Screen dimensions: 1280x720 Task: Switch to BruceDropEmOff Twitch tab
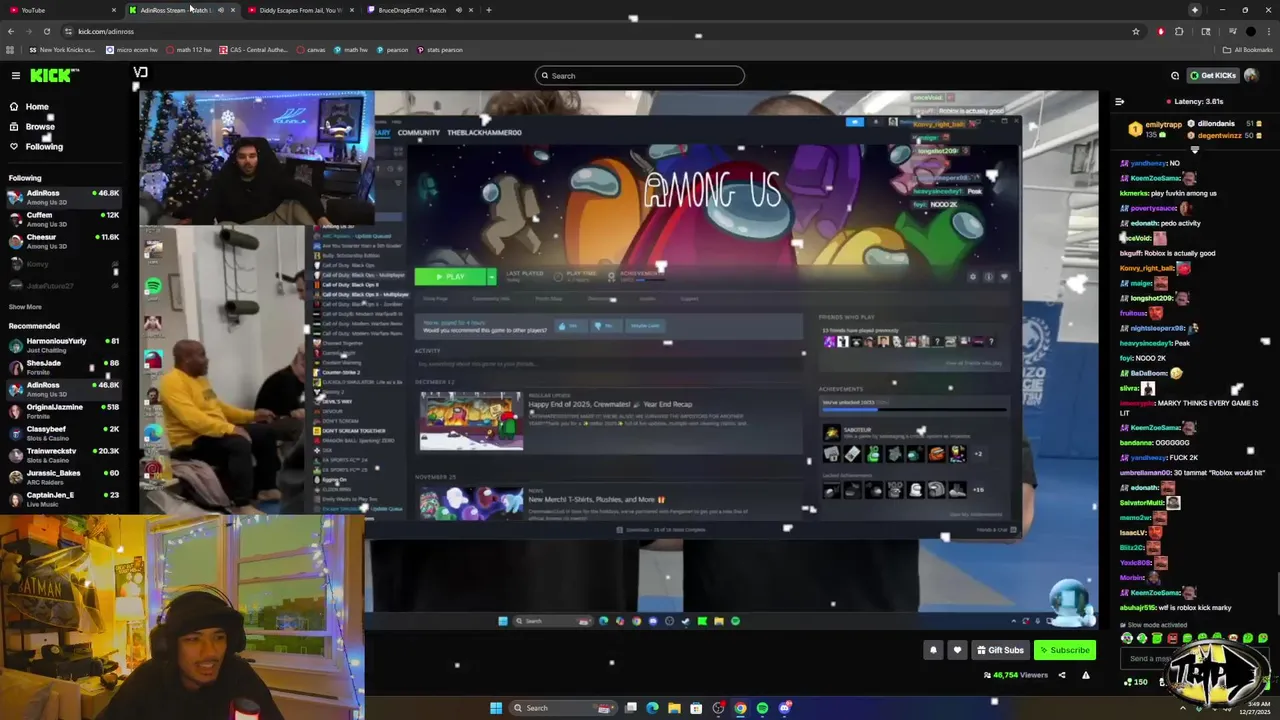pyautogui.click(x=412, y=10)
